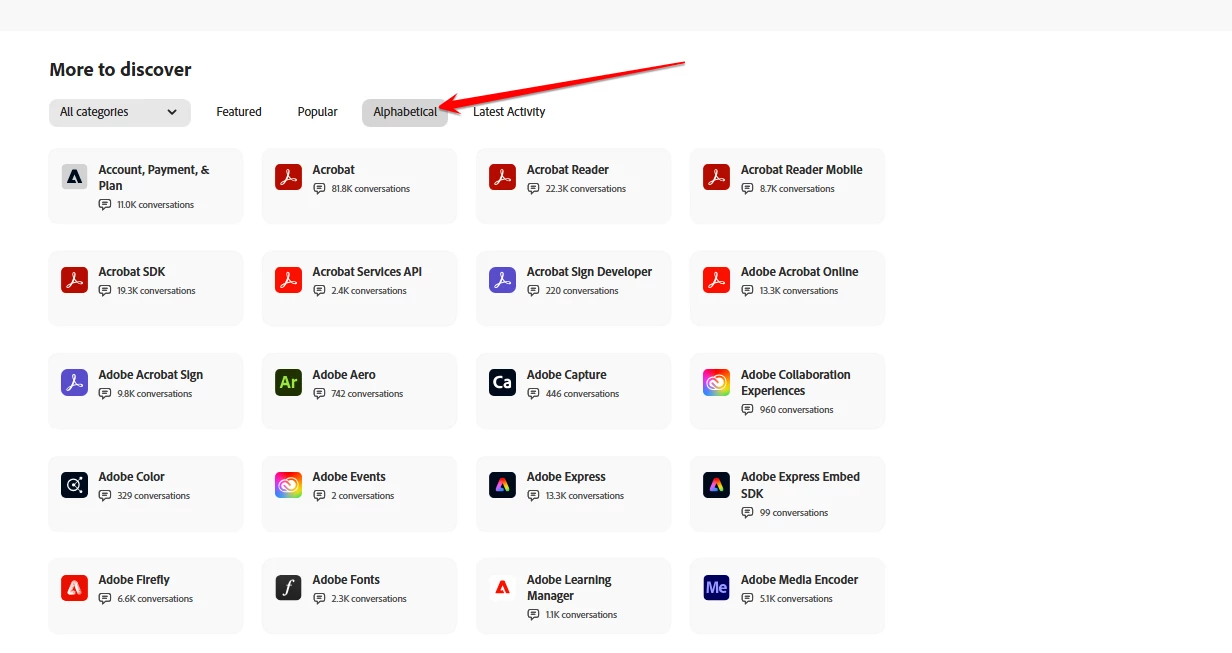Image resolution: width=1232 pixels, height=653 pixels.
Task: Open the Acrobat Sign Developer title link
Action: coord(589,272)
